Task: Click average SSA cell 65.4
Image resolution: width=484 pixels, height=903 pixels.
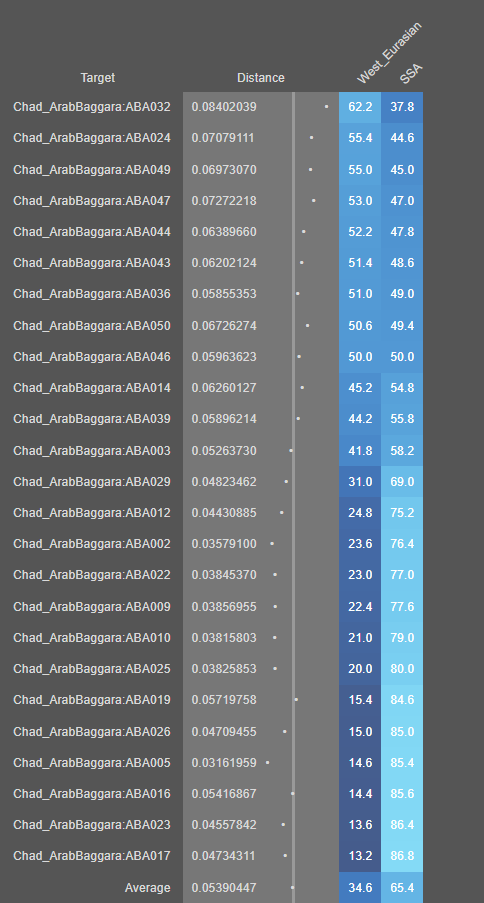Action: coord(402,888)
